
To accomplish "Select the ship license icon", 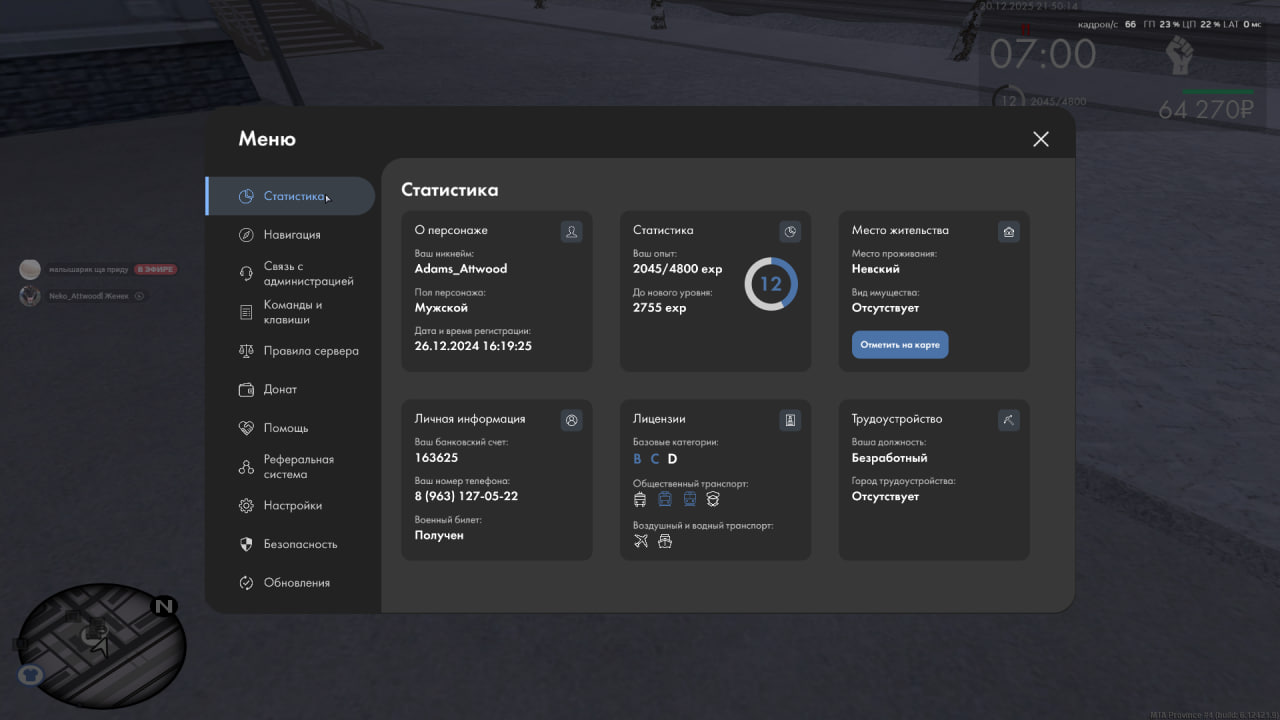I will 665,541.
